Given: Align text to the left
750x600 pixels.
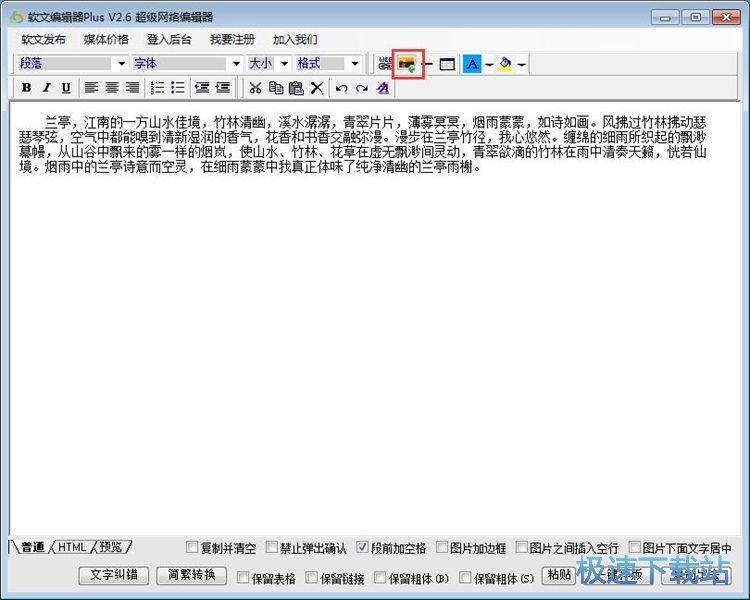Looking at the screenshot, I should [x=91, y=88].
